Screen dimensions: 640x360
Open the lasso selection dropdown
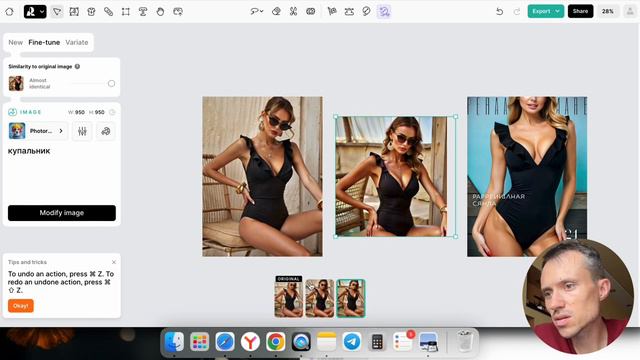click(x=257, y=11)
